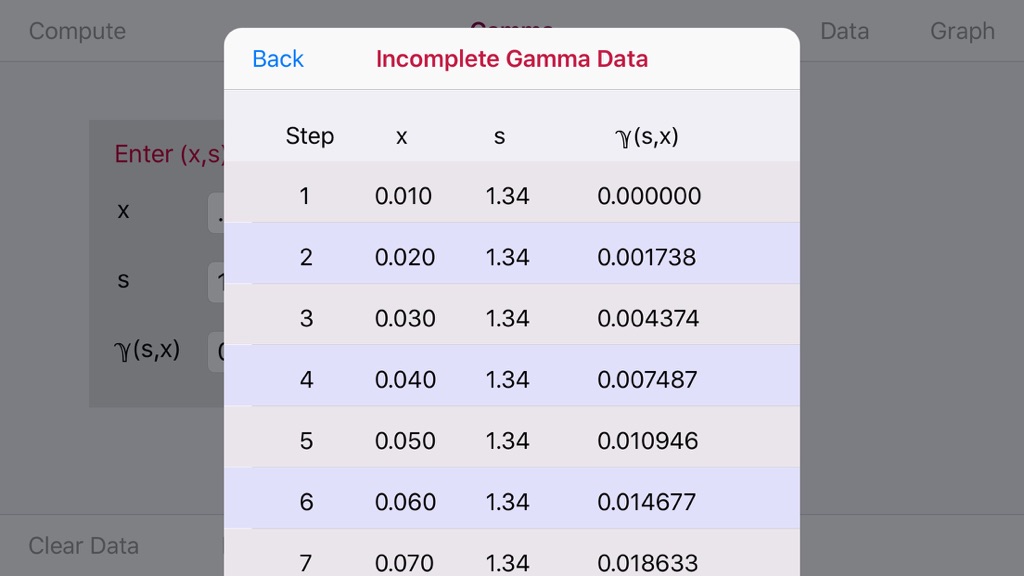Viewport: 1024px width, 576px height.
Task: Click the γ(s,x) column header
Action: (x=647, y=136)
